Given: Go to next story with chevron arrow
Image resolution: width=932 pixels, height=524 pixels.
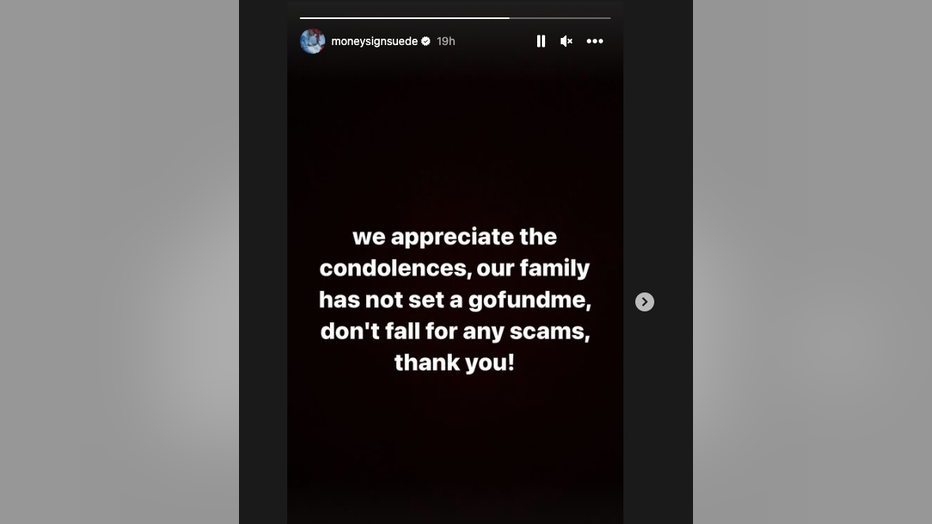Looking at the screenshot, I should click(644, 302).
